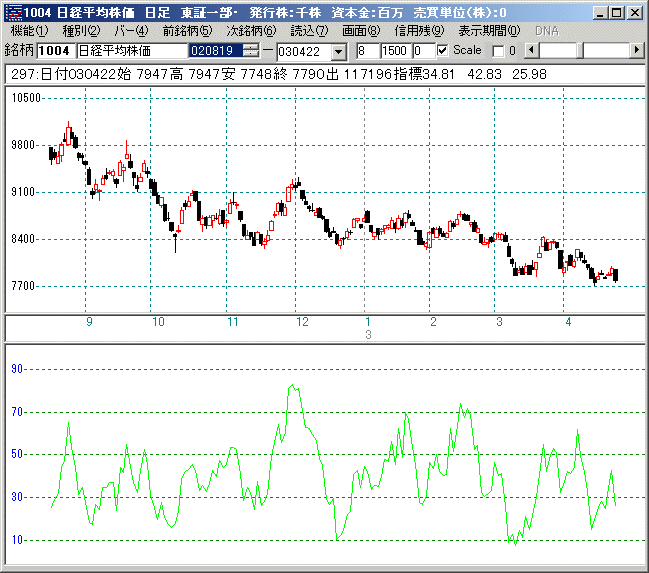Image resolution: width=649 pixels, height=573 pixels.
Task: Click the data status line 297:日付030422
Action: coord(324,74)
